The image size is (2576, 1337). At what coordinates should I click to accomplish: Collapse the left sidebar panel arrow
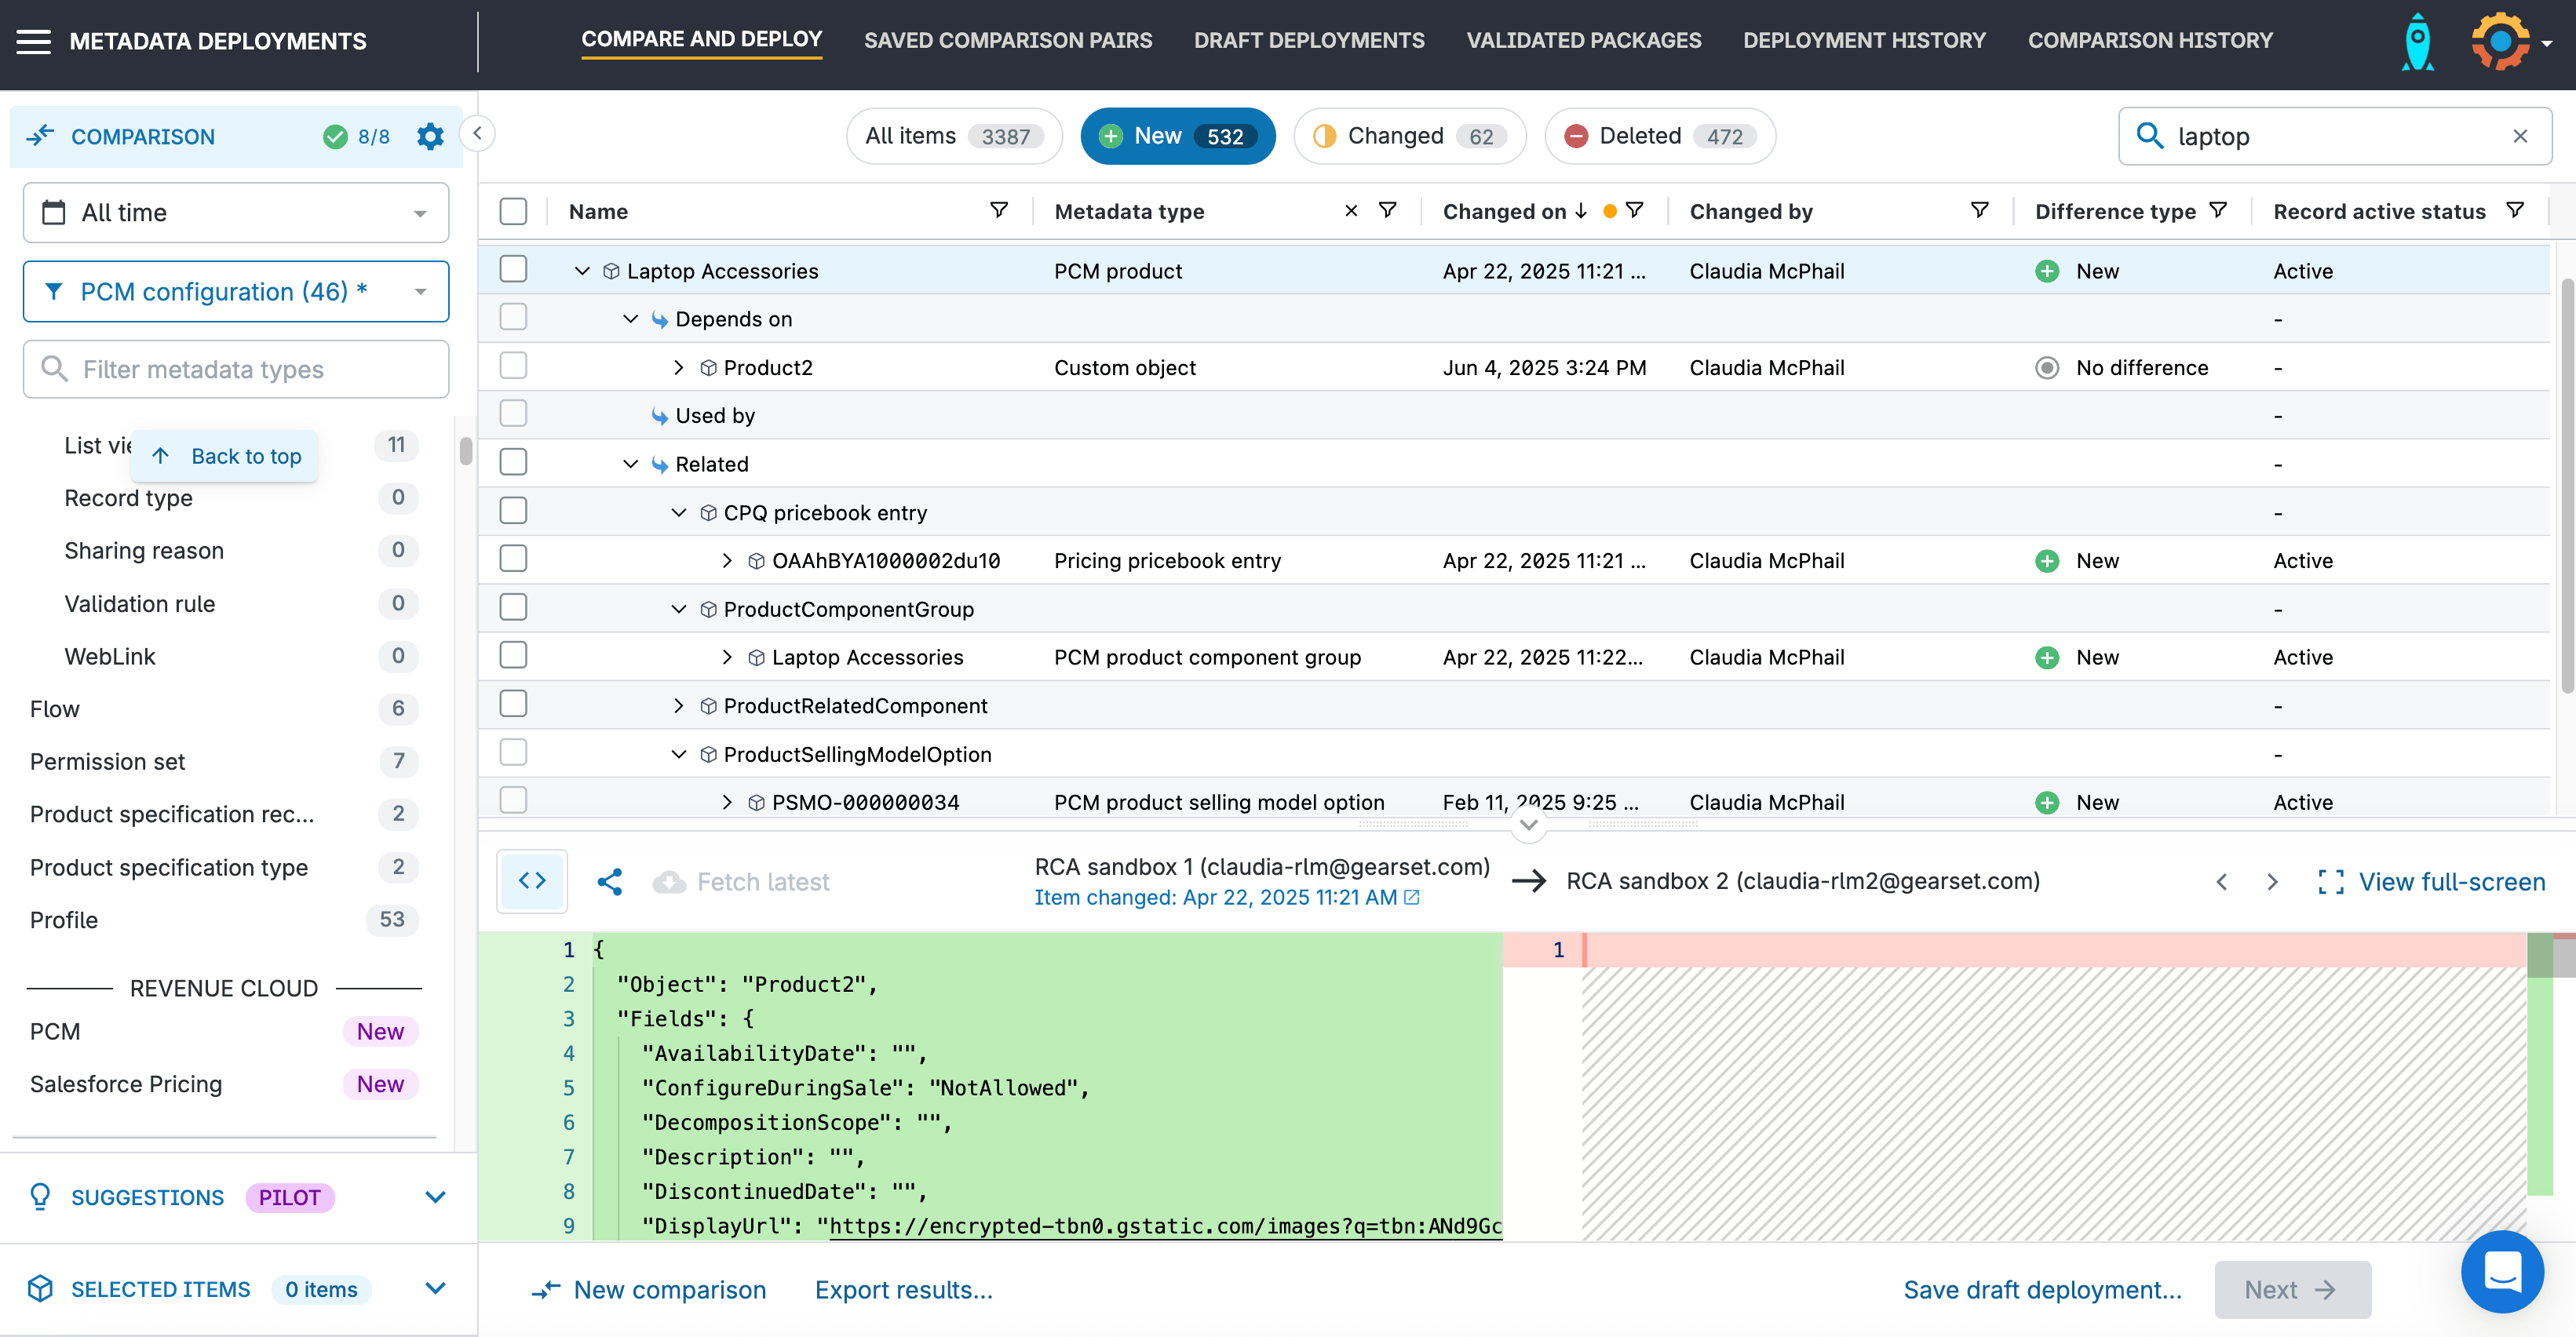[x=478, y=133]
